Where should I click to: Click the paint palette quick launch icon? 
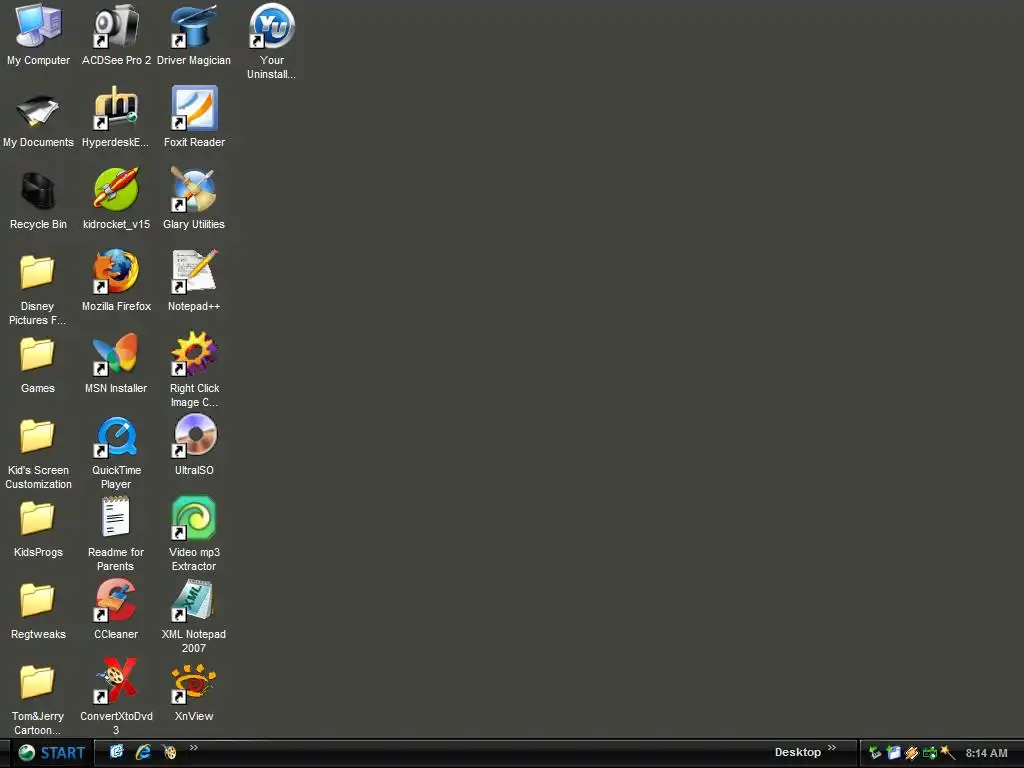pyautogui.click(x=170, y=752)
